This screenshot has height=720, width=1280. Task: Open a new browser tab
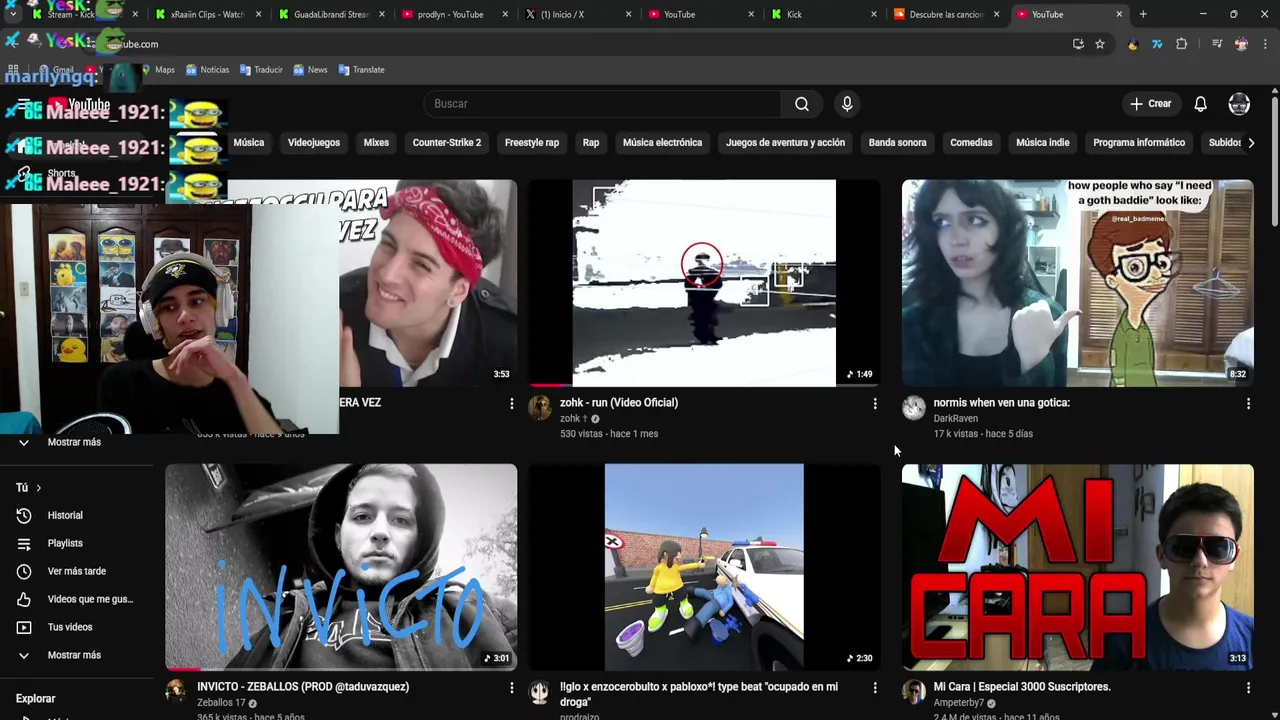[x=1143, y=14]
